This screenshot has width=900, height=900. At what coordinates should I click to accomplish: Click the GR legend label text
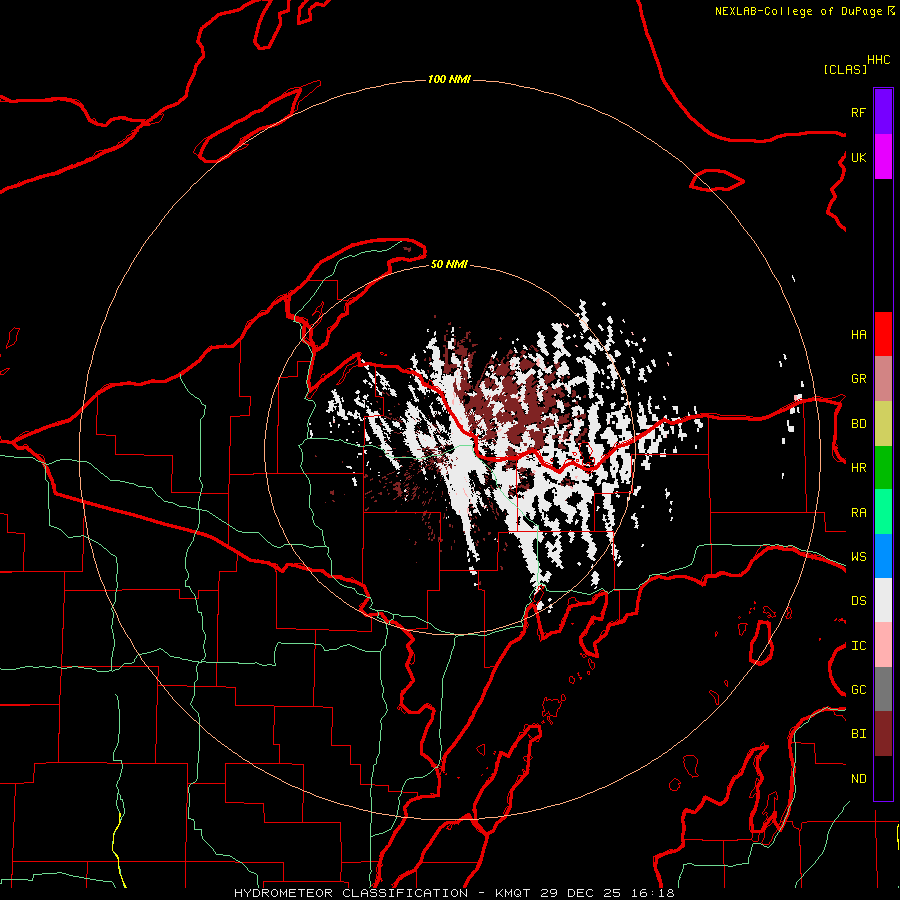click(x=859, y=379)
